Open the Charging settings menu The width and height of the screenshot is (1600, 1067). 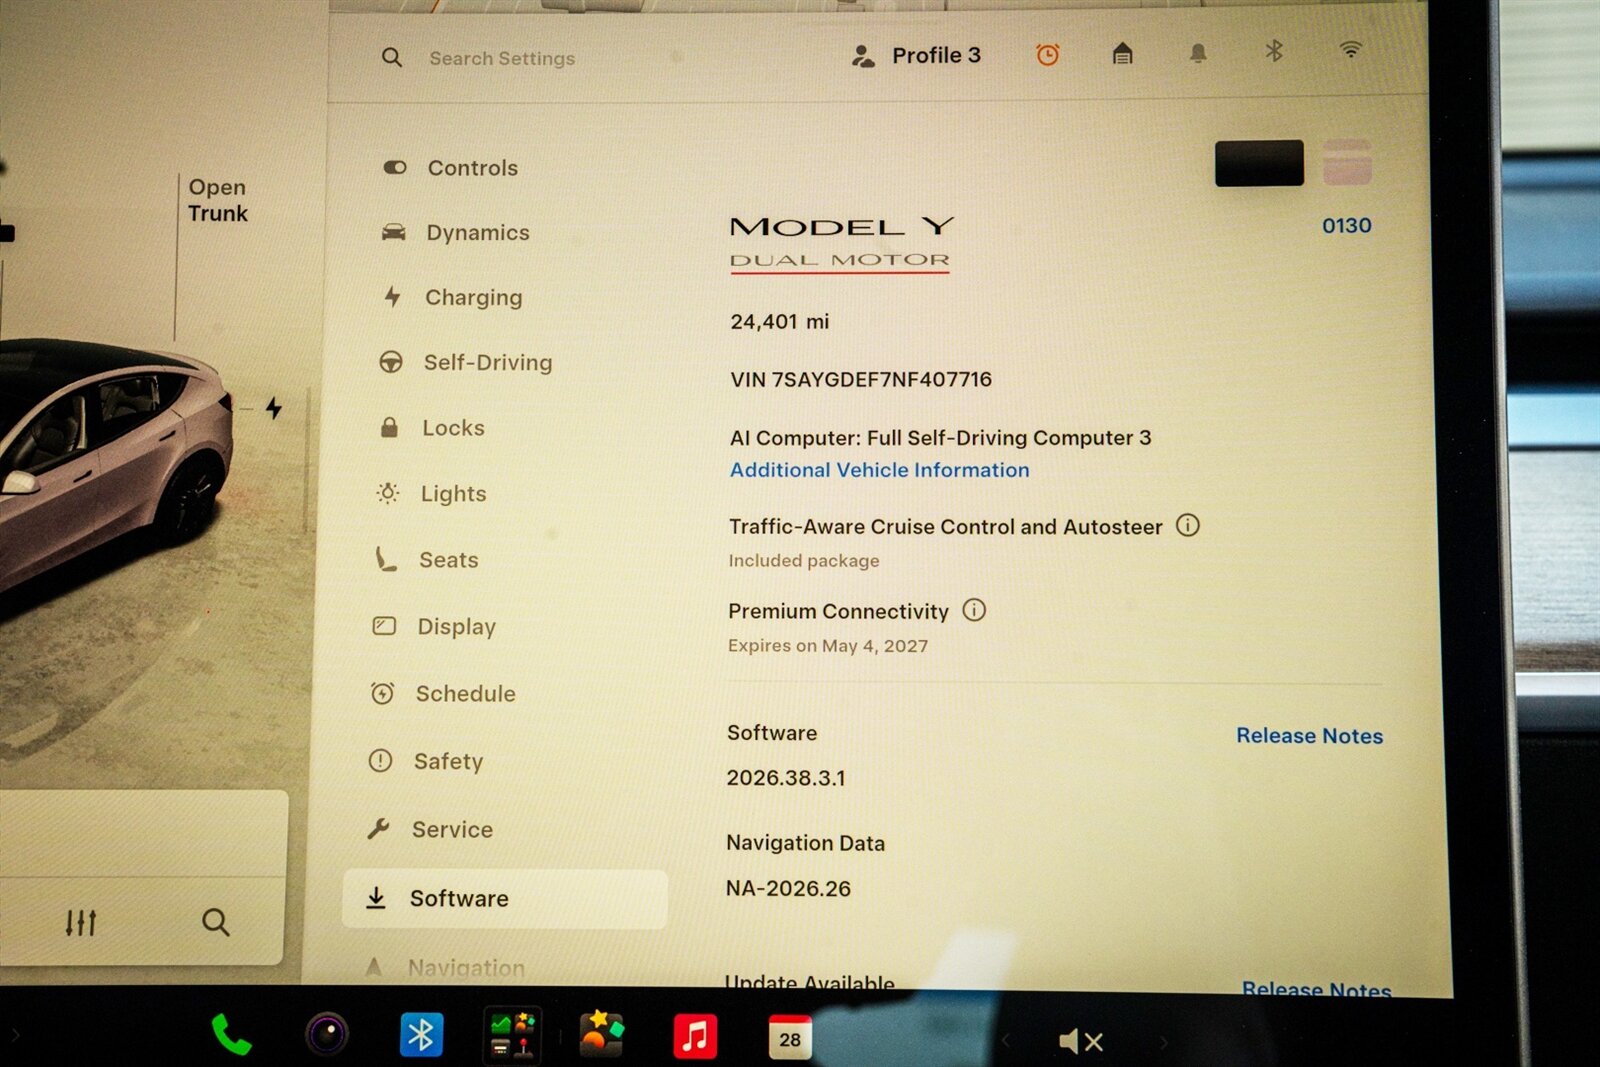453,297
